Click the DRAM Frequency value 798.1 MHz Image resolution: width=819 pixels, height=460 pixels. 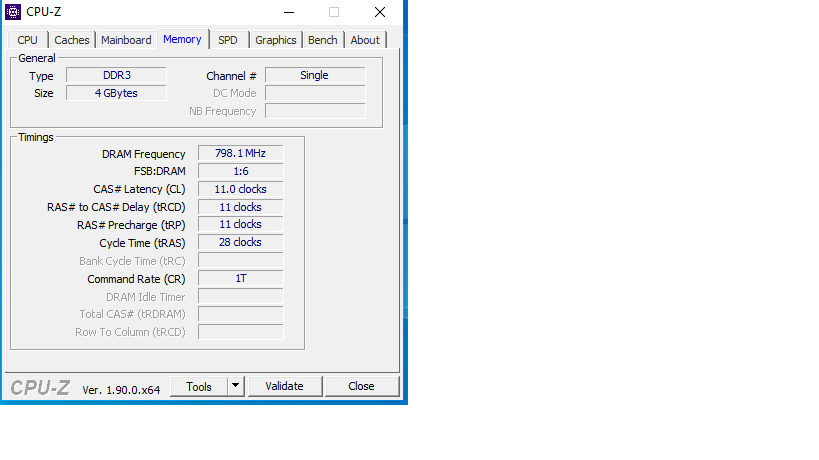tap(241, 153)
